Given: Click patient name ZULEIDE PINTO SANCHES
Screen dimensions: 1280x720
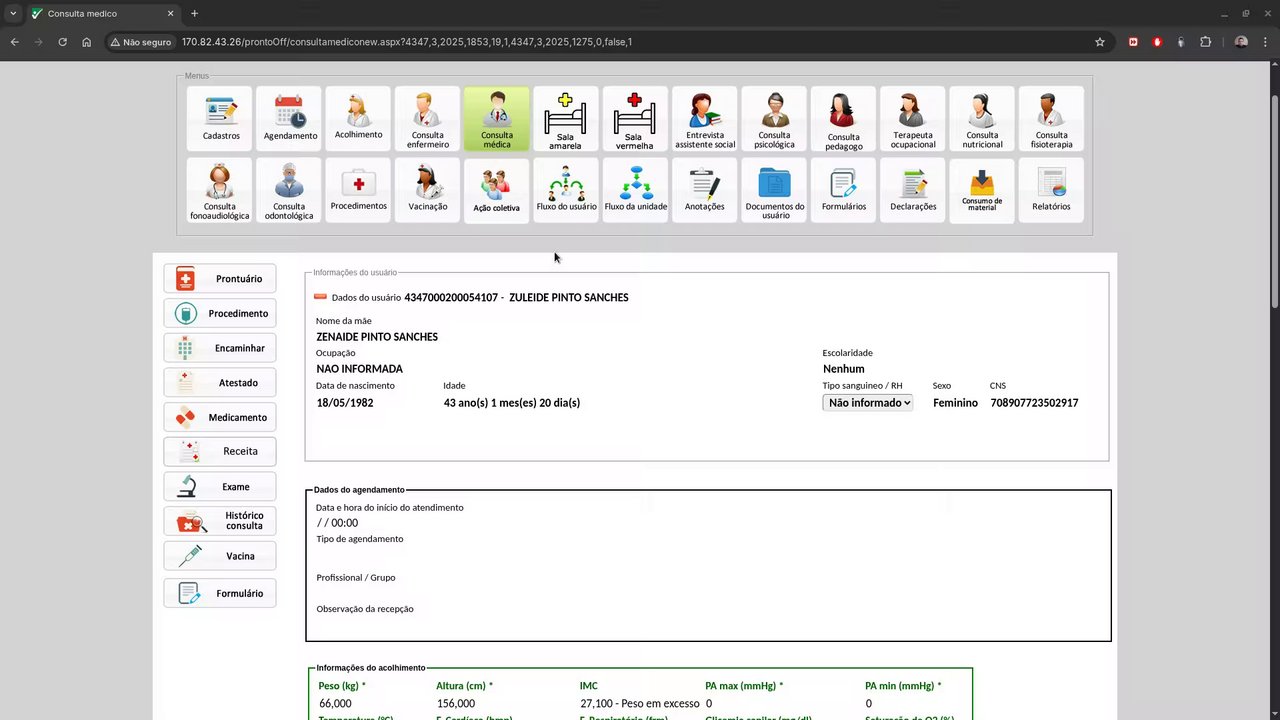Looking at the screenshot, I should (x=569, y=297).
